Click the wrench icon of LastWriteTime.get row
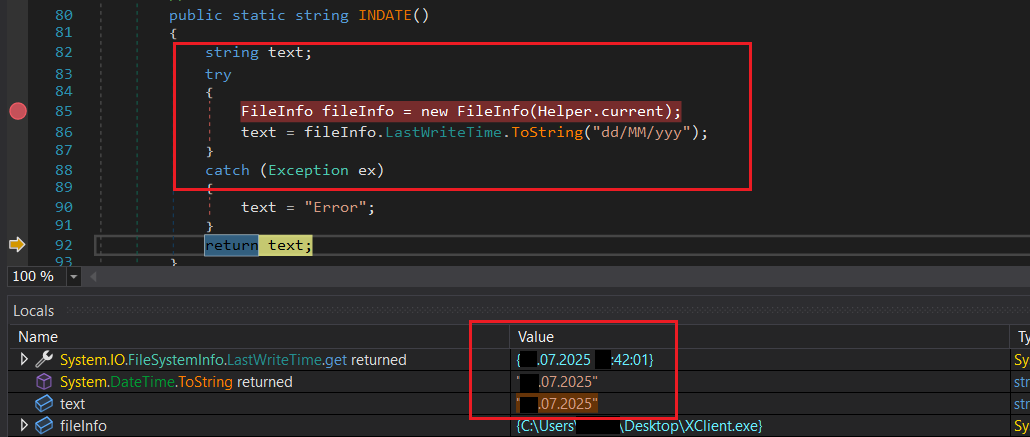Image resolution: width=1030 pixels, height=437 pixels. coord(43,359)
